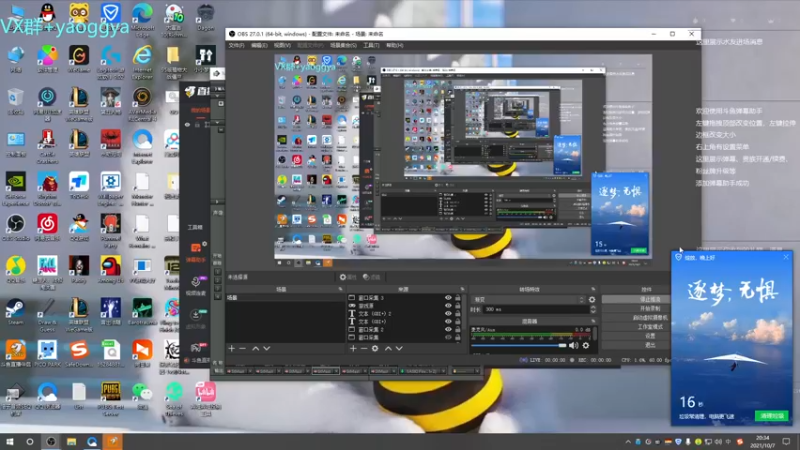The height and width of the screenshot is (450, 800).
Task: Open the 麦克风/Aux mixer settings gear
Action: pyautogui.click(x=586, y=345)
